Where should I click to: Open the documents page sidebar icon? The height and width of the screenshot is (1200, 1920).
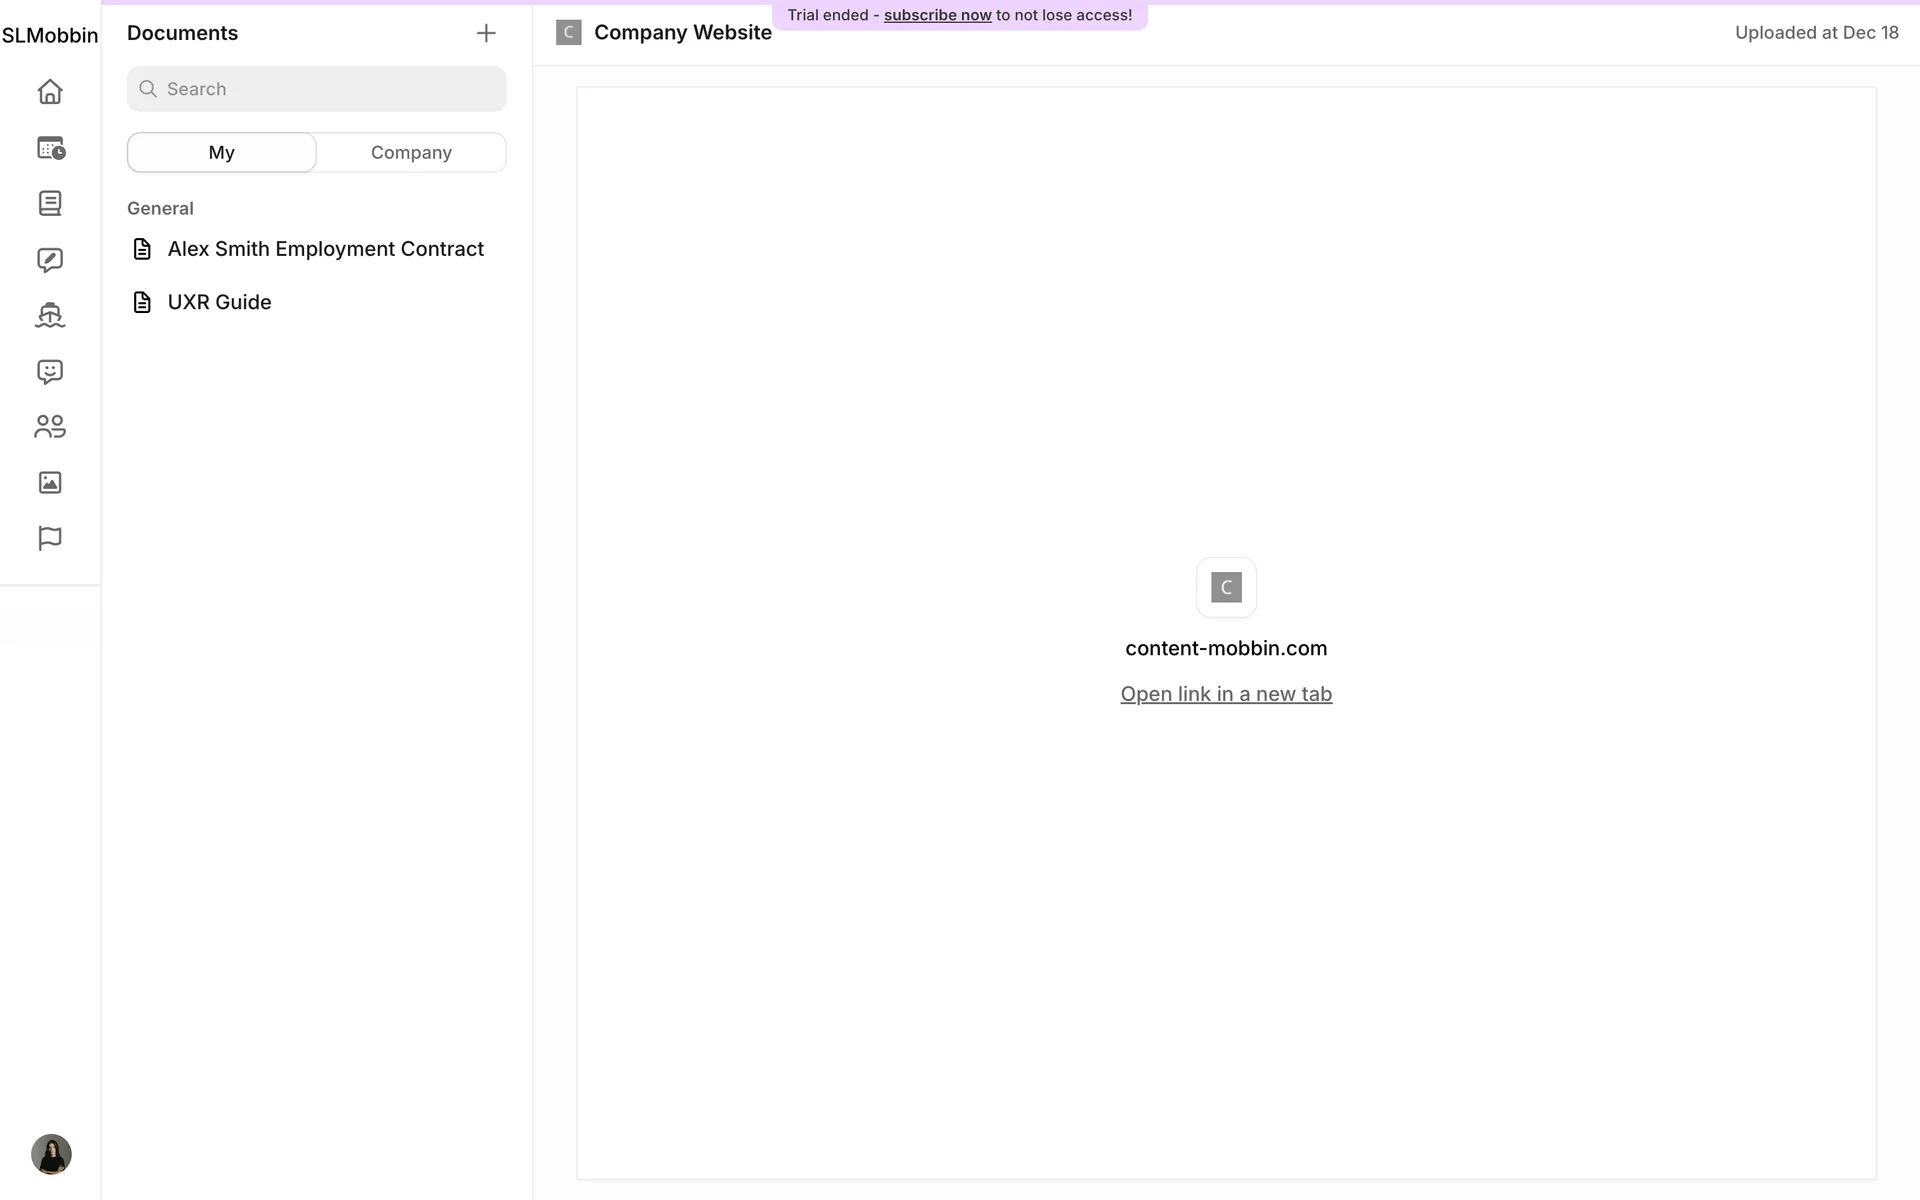pyautogui.click(x=50, y=204)
